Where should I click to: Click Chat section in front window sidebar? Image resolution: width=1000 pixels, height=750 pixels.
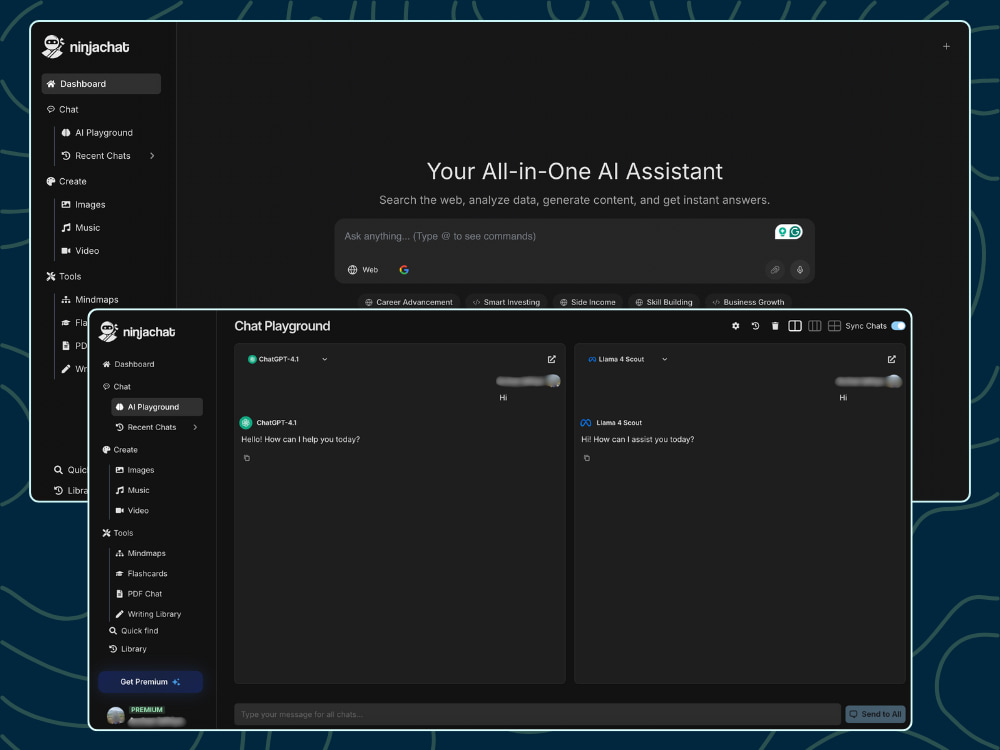coord(117,386)
